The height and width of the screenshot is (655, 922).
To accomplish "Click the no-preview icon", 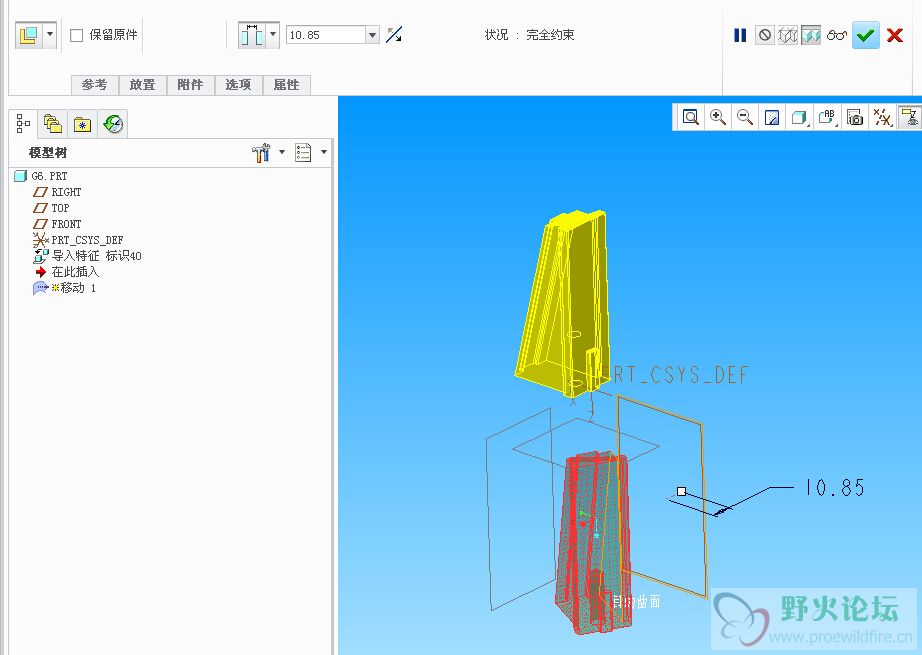I will coord(764,35).
